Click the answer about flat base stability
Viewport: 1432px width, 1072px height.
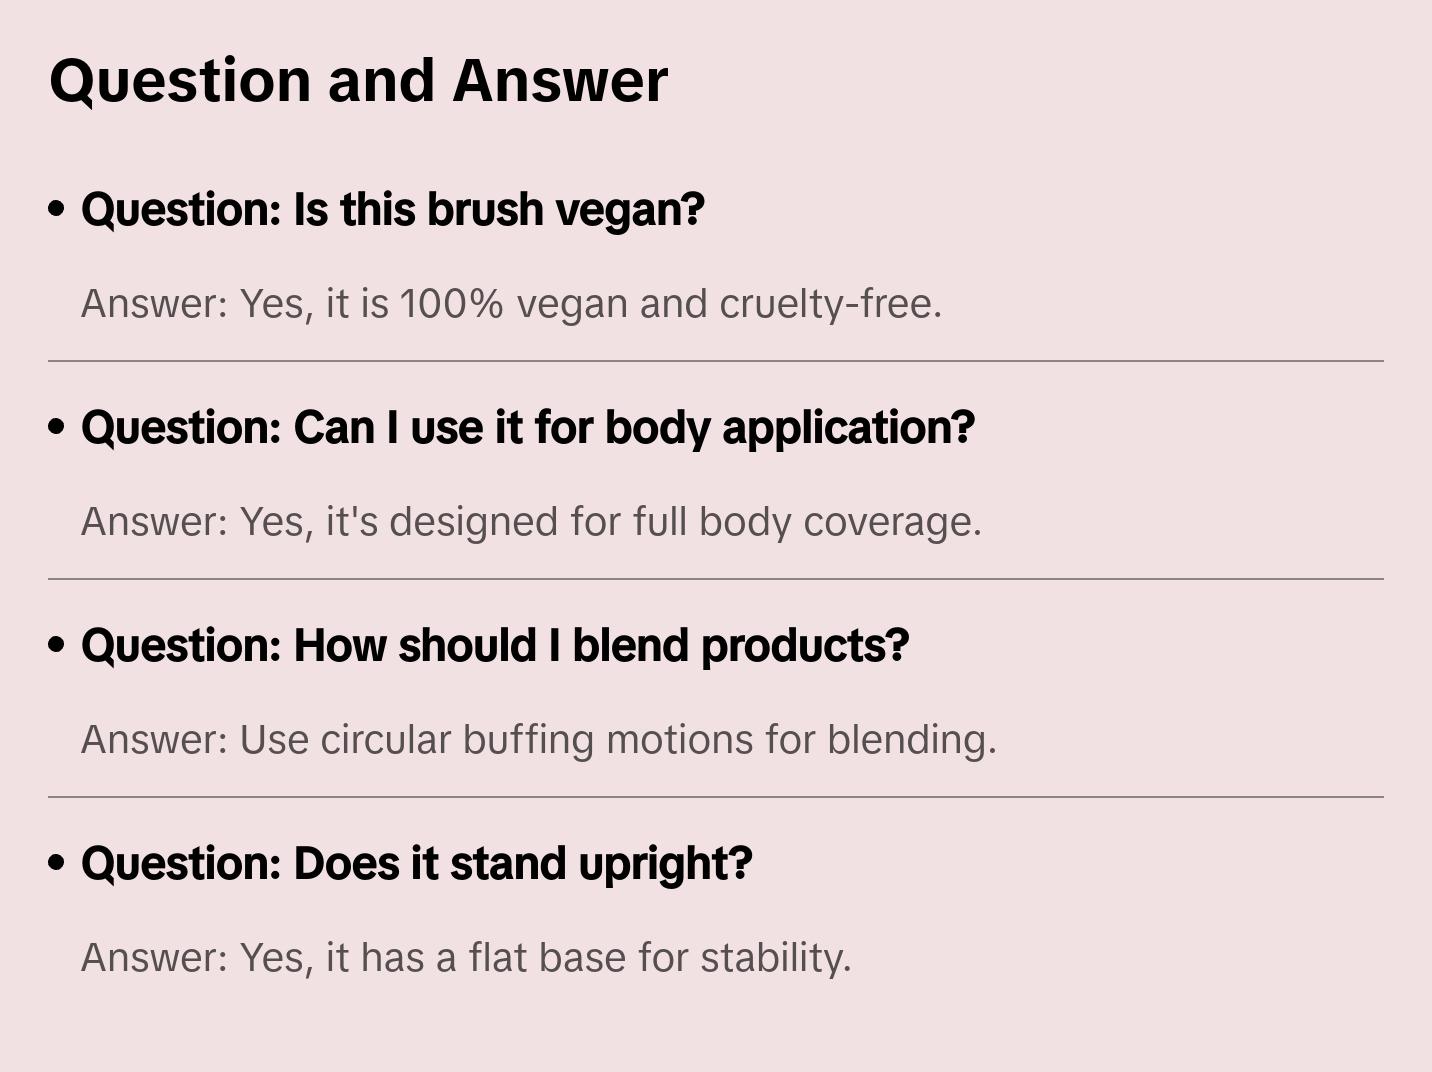click(x=466, y=958)
